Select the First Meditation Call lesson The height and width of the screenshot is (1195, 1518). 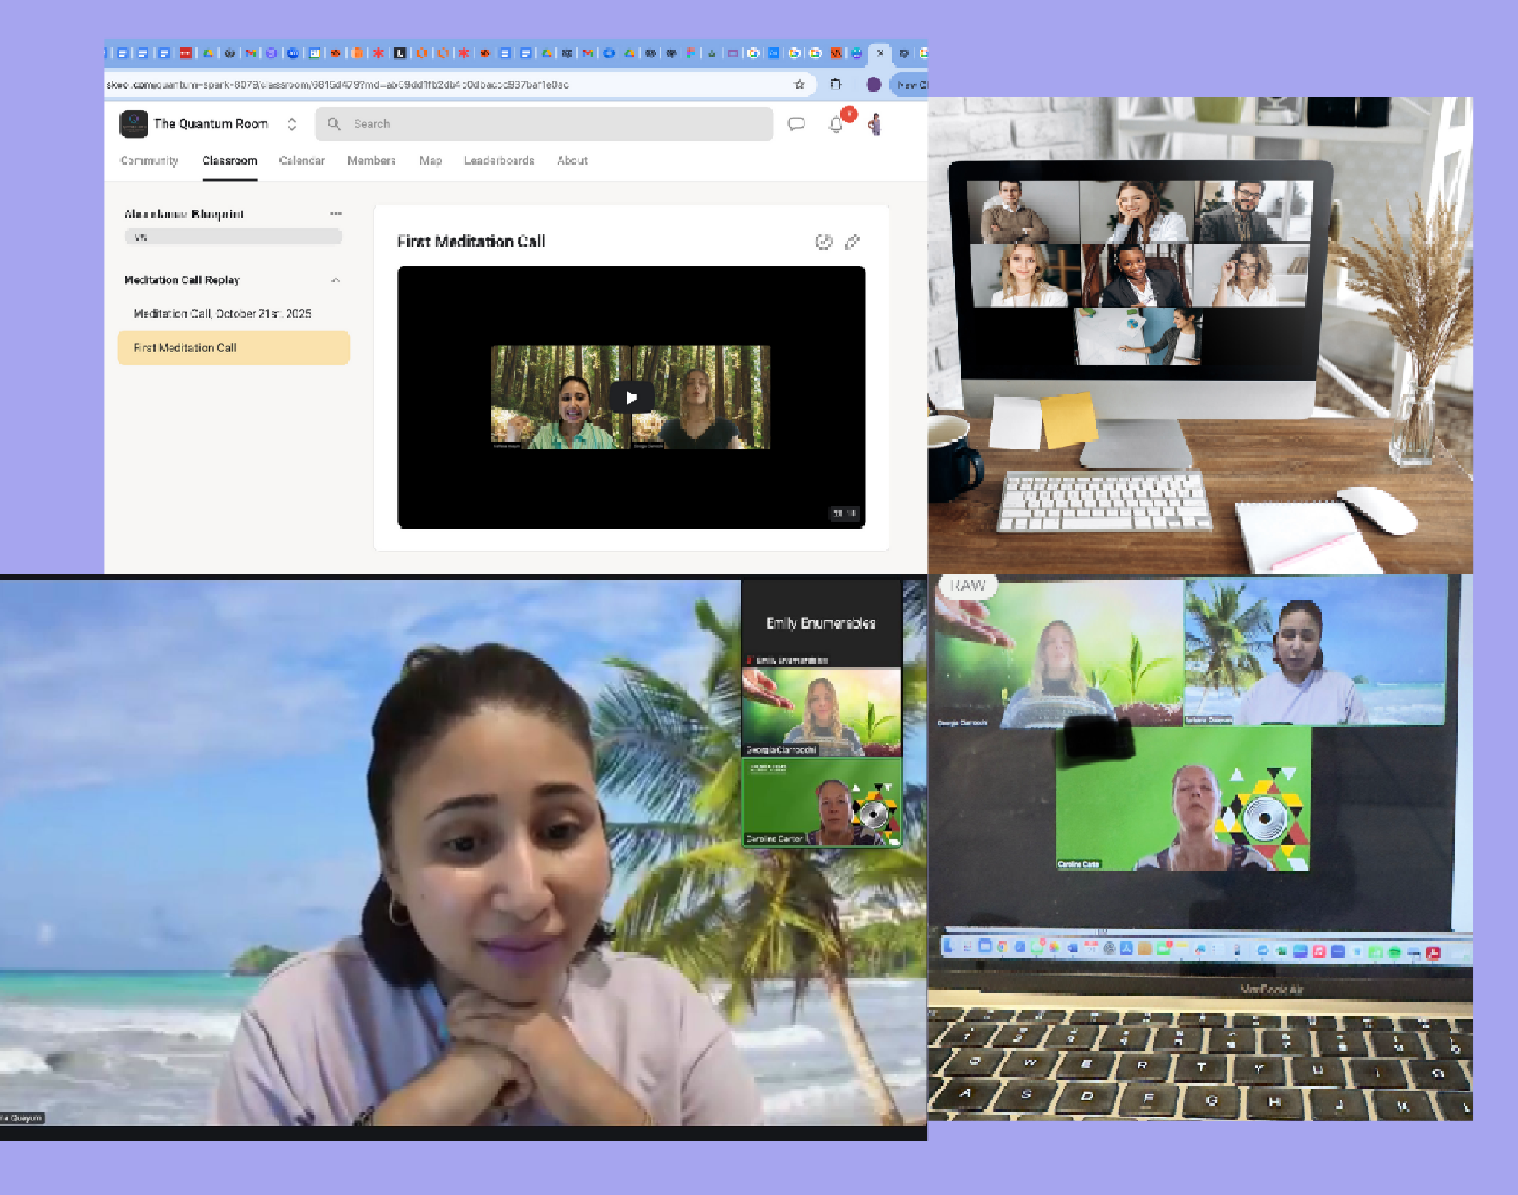click(x=233, y=348)
